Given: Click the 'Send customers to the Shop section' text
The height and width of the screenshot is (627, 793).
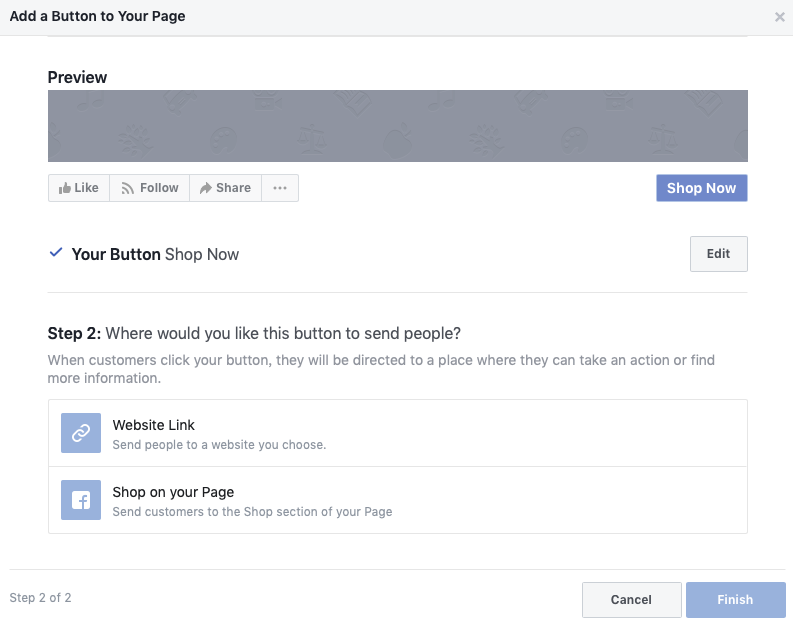Looking at the screenshot, I should point(252,511).
